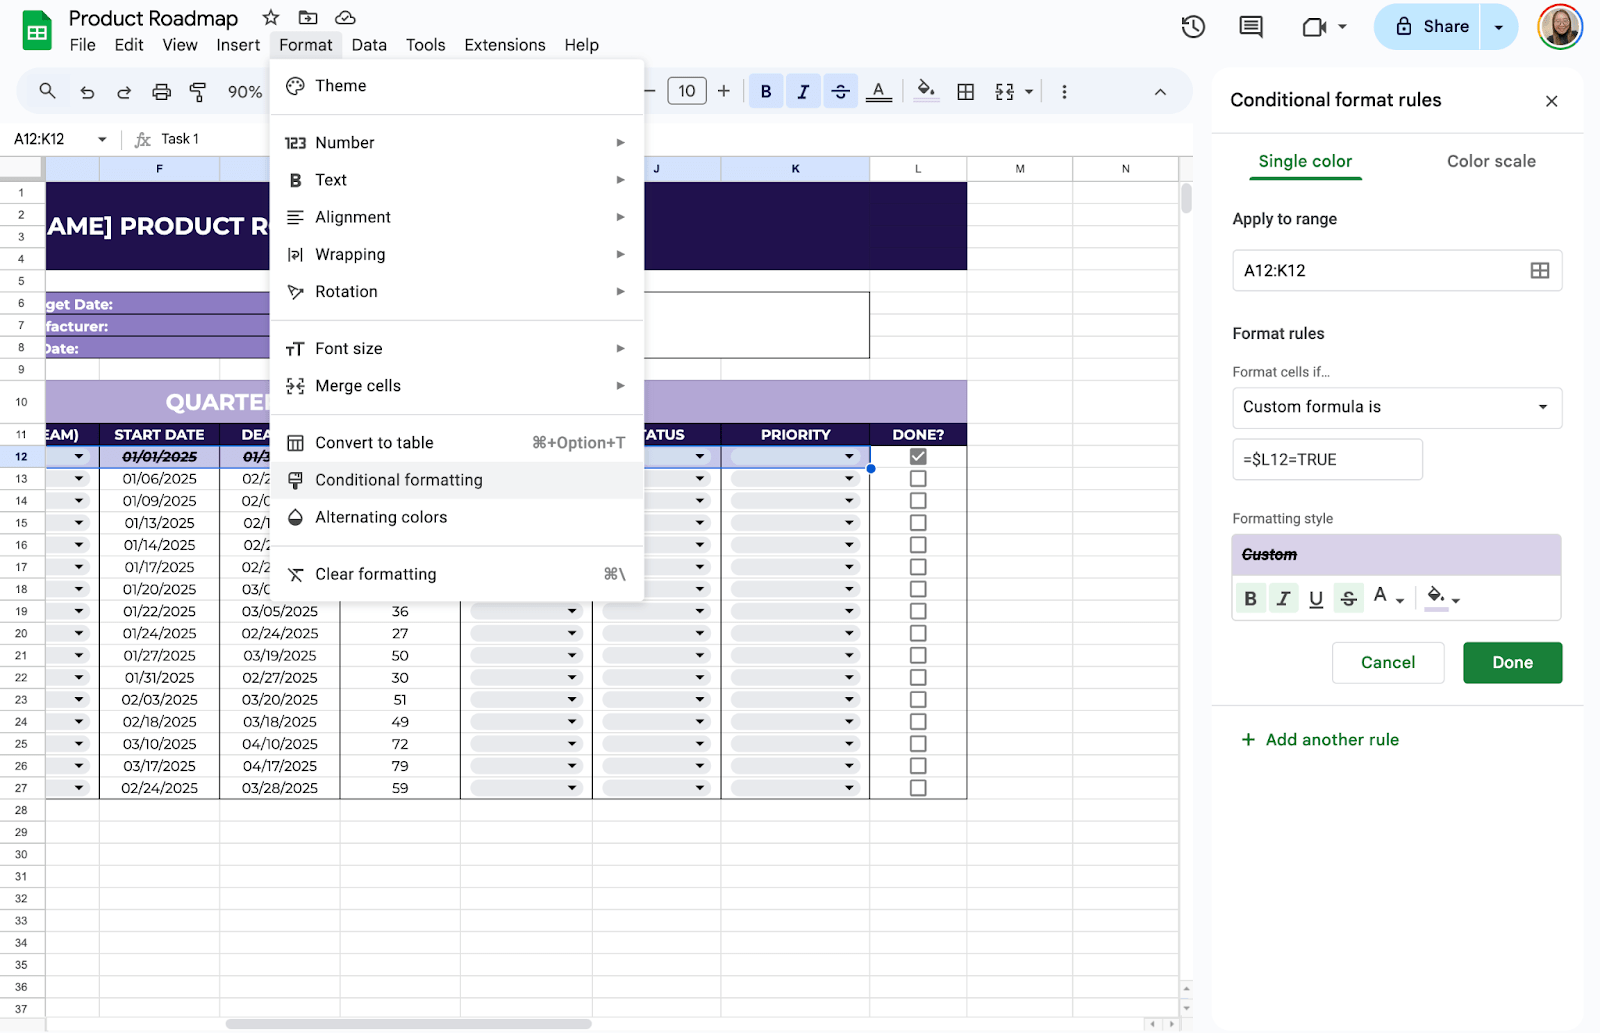Click the toolbar fill color bucket icon
The image size is (1600, 1033).
[926, 91]
